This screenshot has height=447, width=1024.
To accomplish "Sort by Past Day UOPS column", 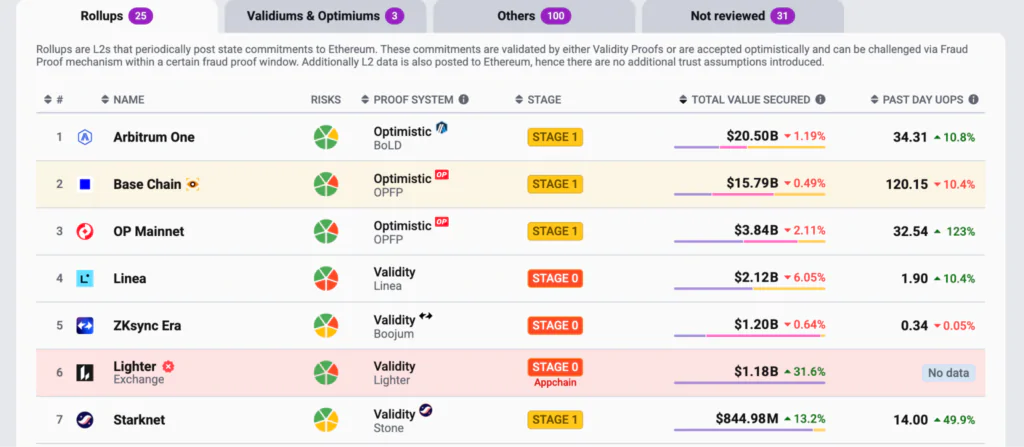I will pos(922,100).
